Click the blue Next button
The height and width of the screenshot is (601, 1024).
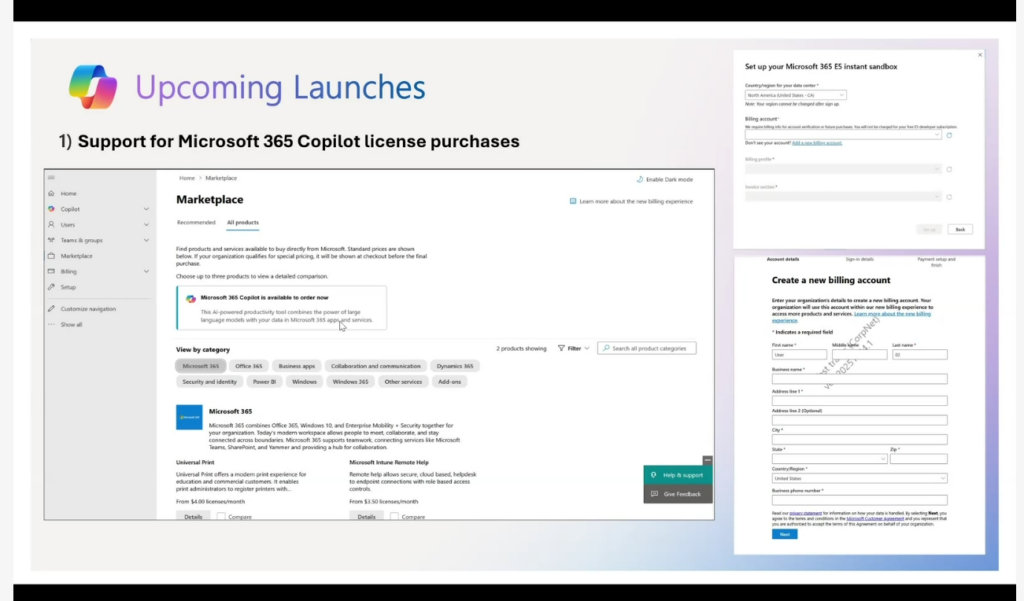pyautogui.click(x=784, y=534)
